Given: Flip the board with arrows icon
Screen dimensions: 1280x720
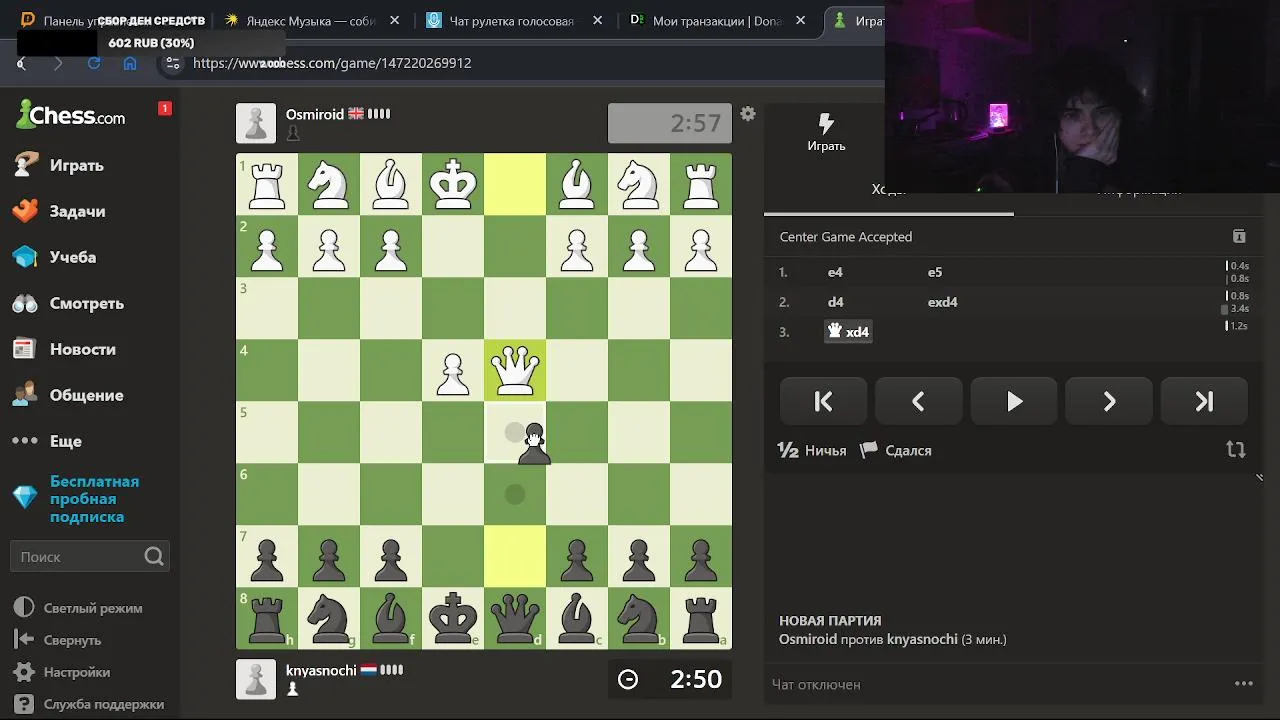Looking at the screenshot, I should coord(1236,450).
